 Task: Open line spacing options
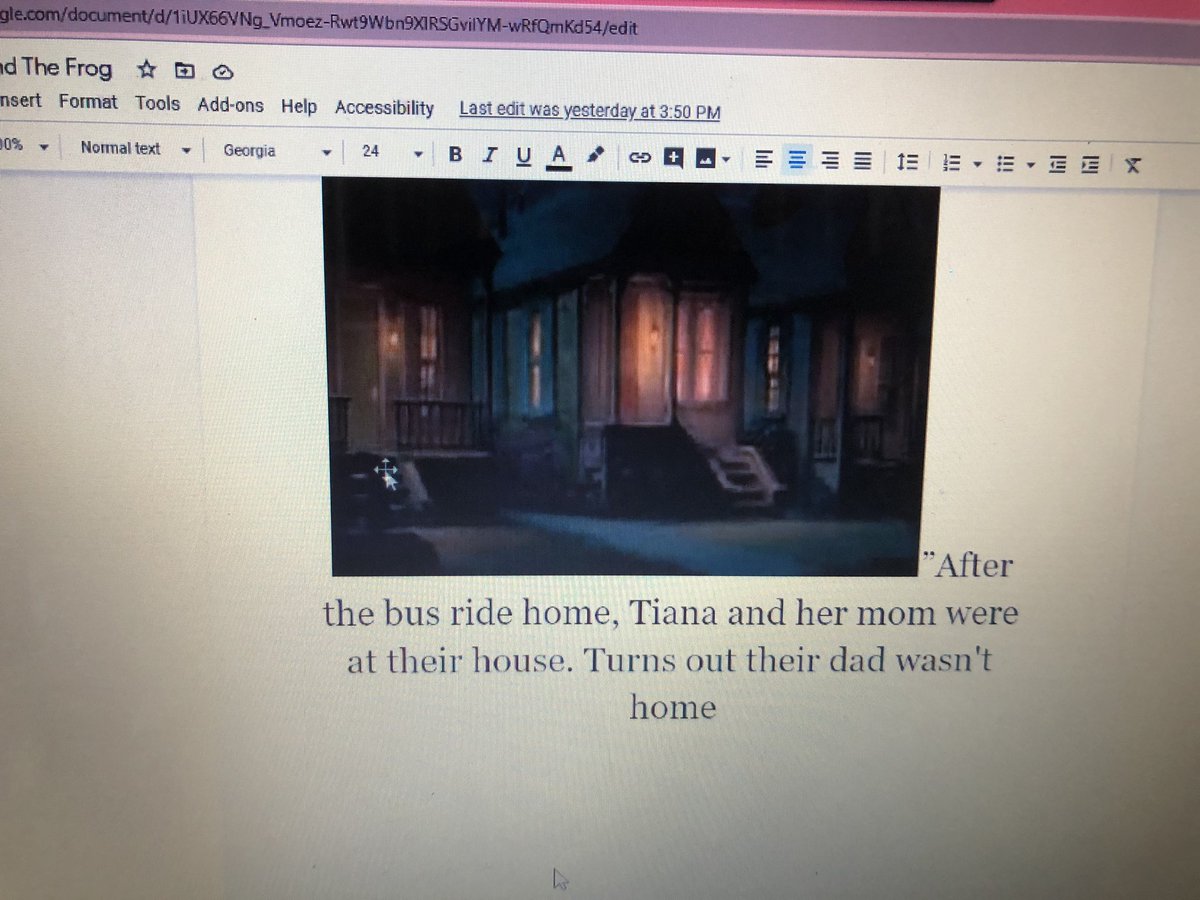[x=908, y=161]
